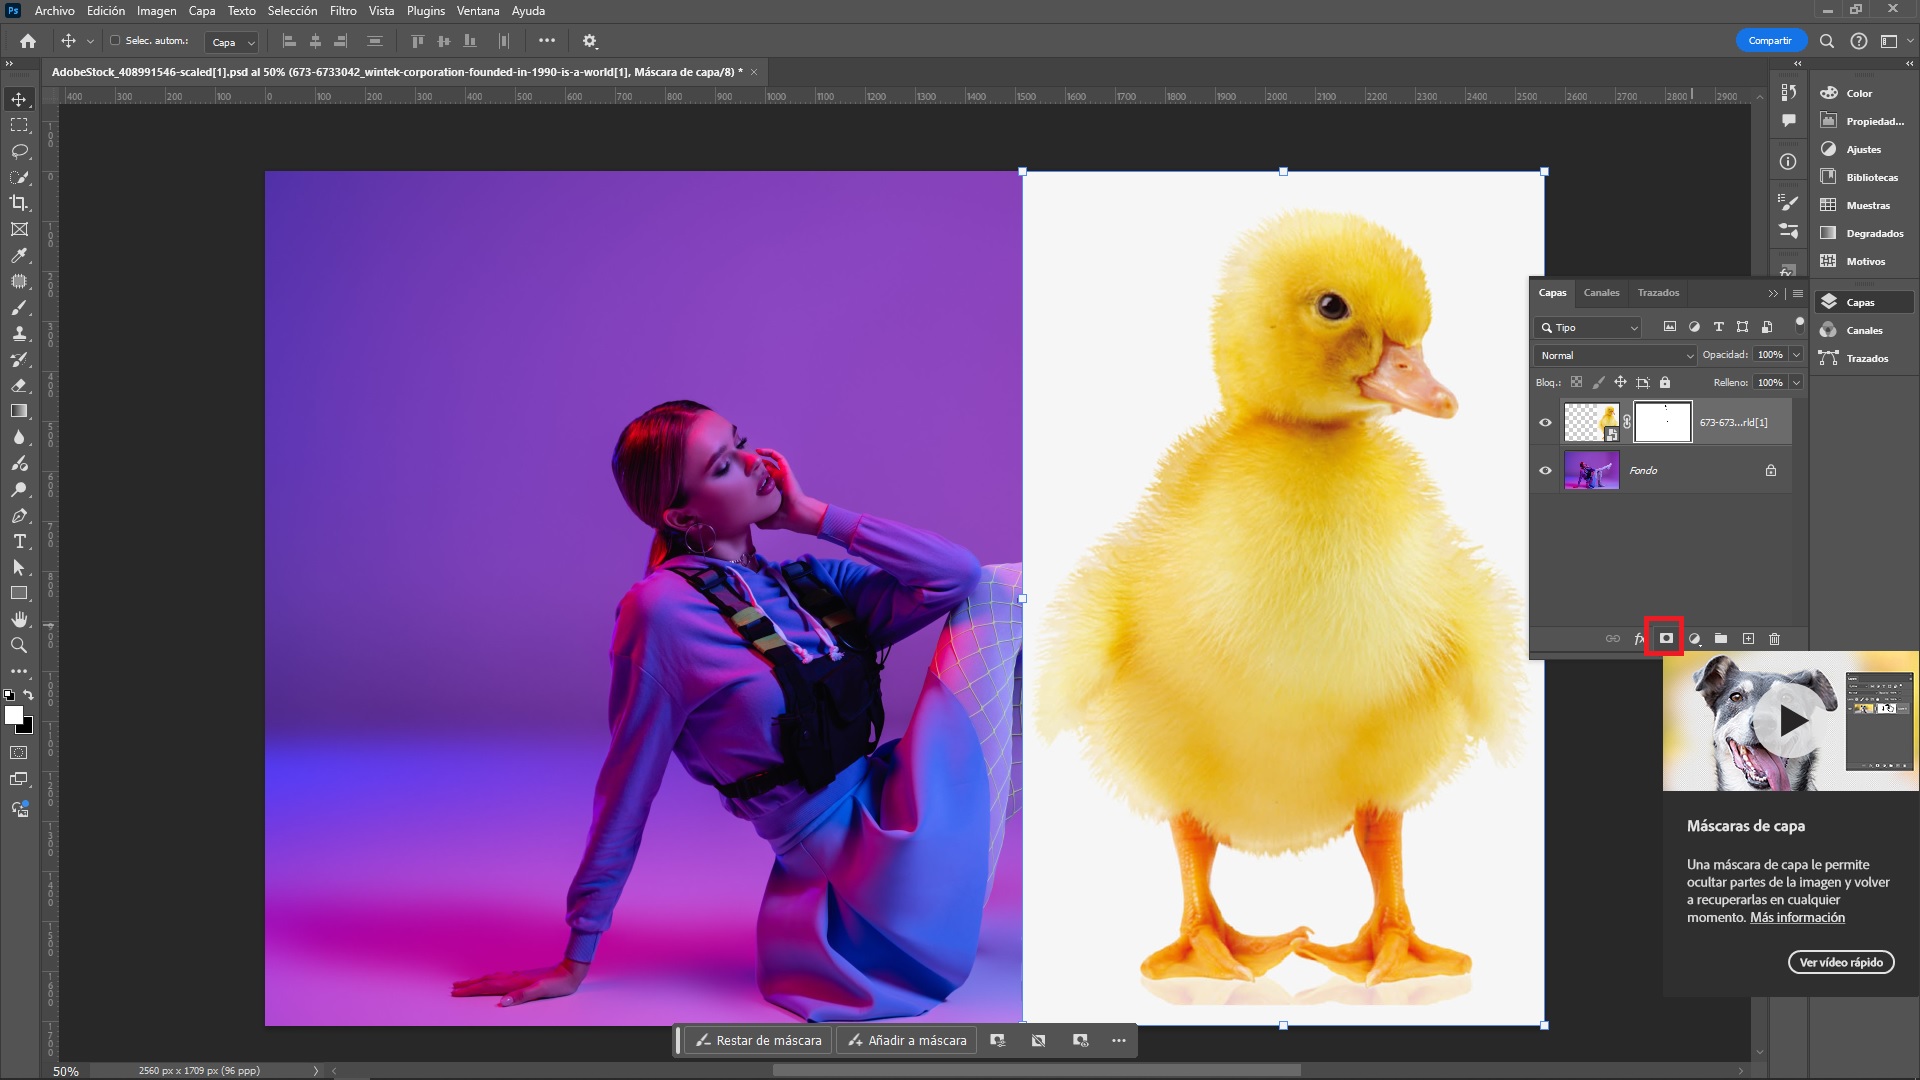Image resolution: width=1920 pixels, height=1080 pixels.
Task: Select the Eraser tool
Action: coord(19,385)
